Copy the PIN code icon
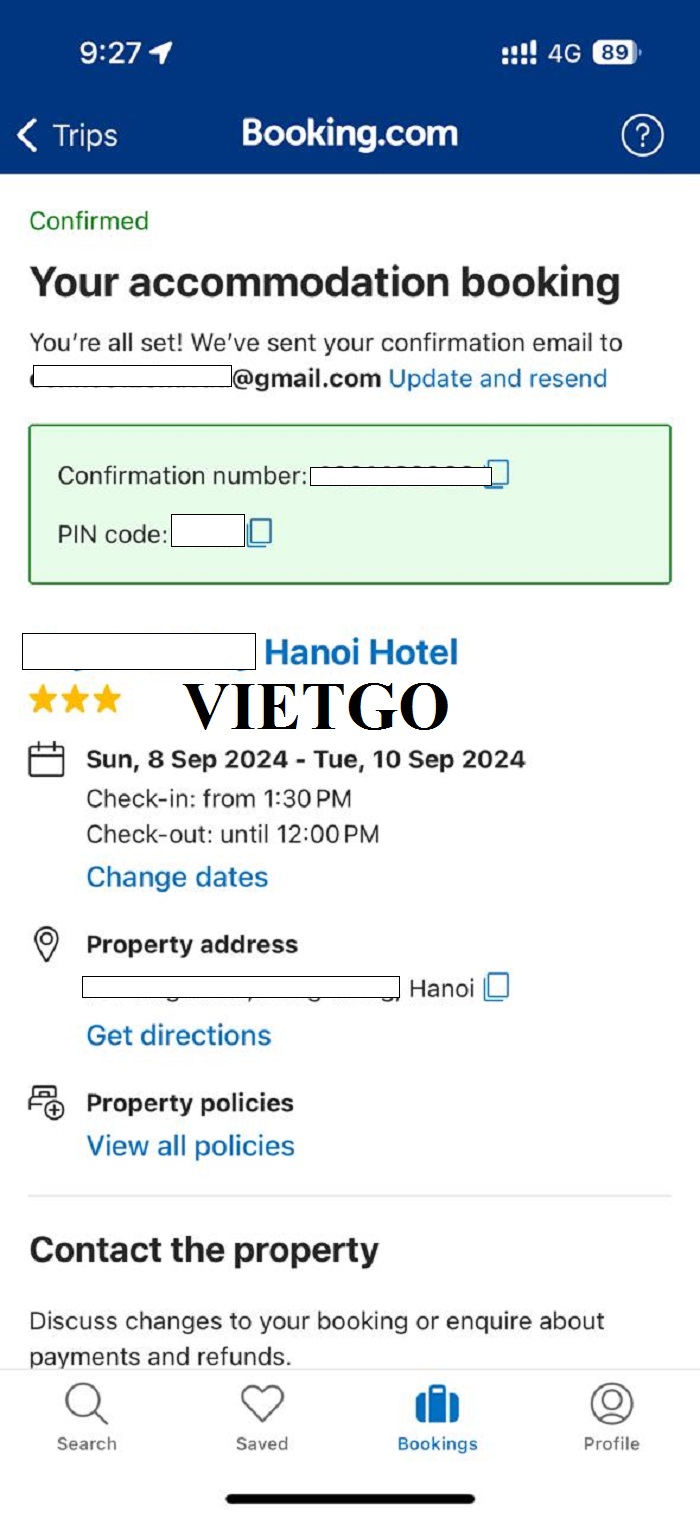This screenshot has height=1518, width=700. pos(259,532)
